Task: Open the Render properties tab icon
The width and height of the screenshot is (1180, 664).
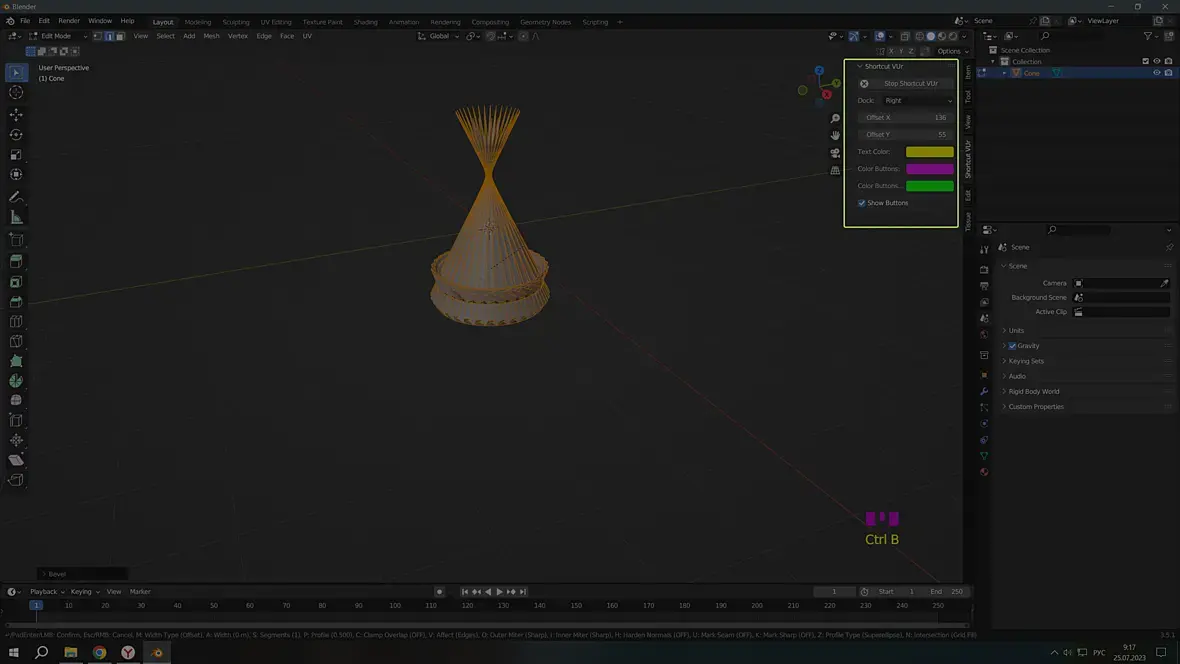Action: pyautogui.click(x=984, y=270)
